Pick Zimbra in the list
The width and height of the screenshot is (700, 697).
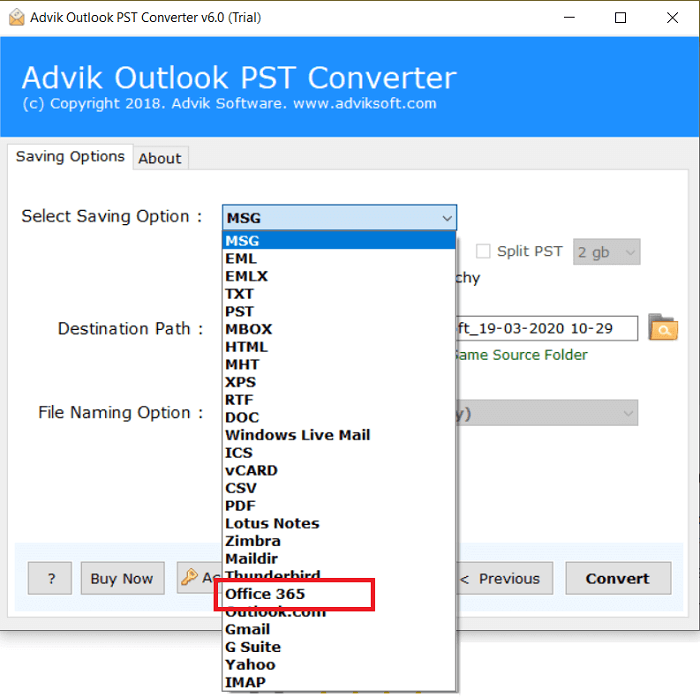click(x=339, y=541)
